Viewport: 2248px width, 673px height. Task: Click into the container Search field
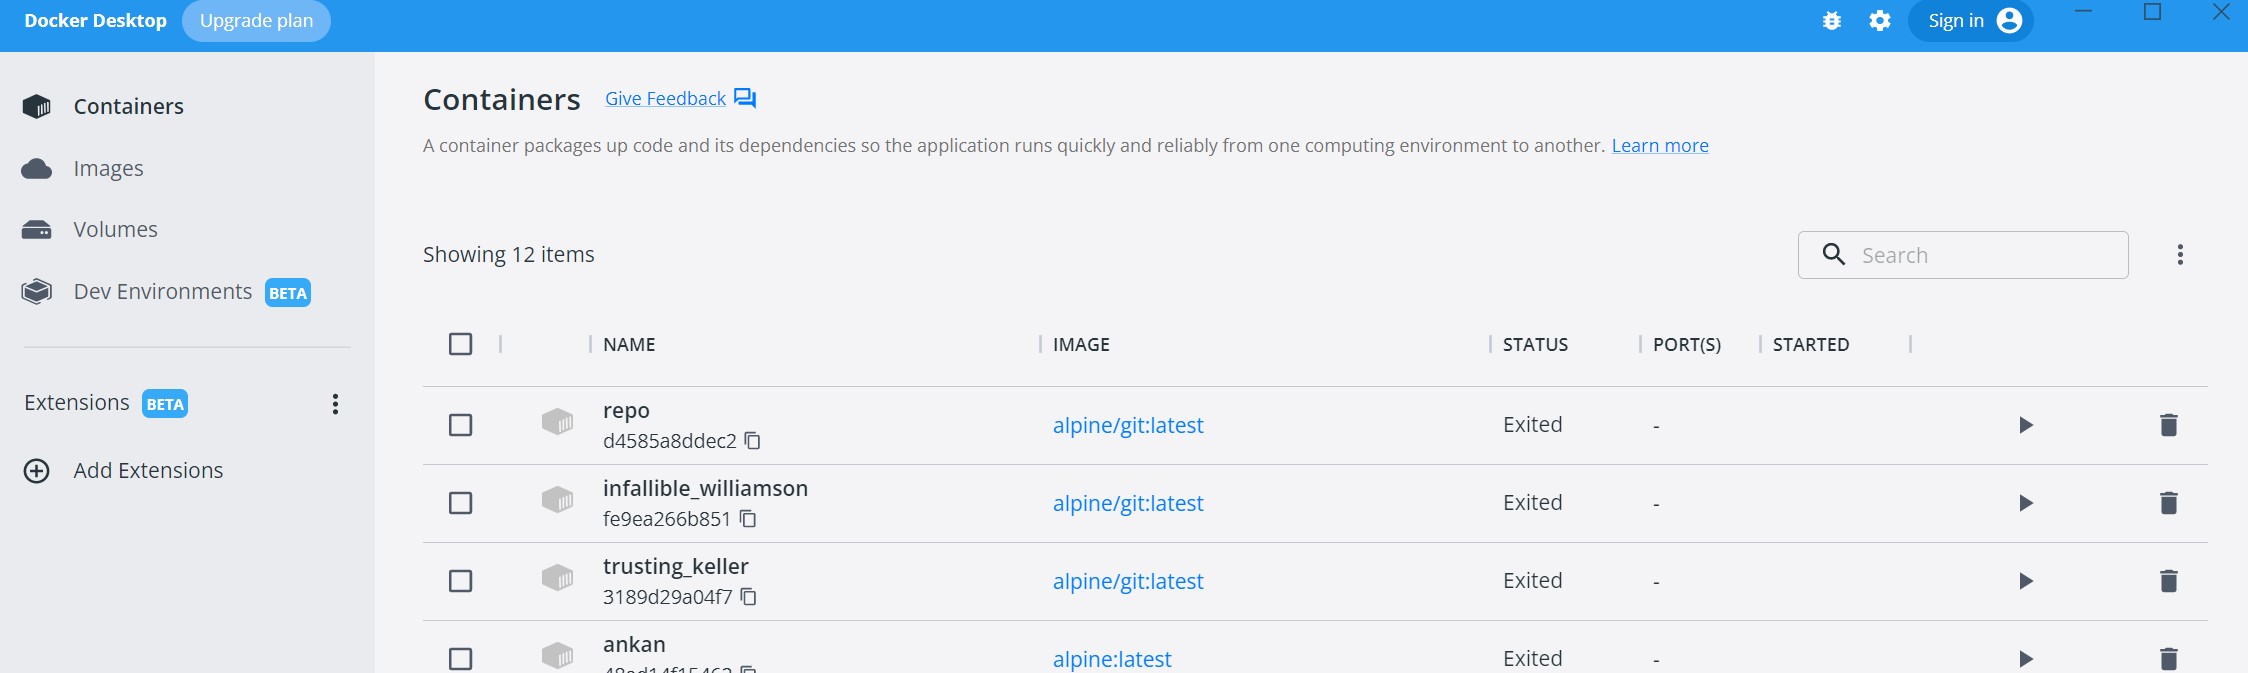pos(1963,255)
